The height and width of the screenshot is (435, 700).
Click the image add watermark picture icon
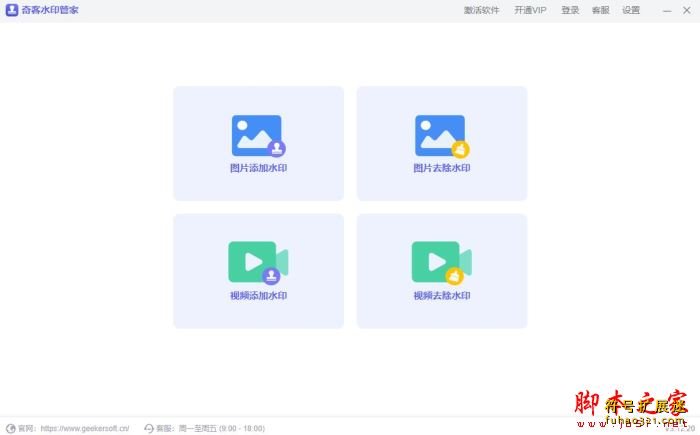(257, 136)
